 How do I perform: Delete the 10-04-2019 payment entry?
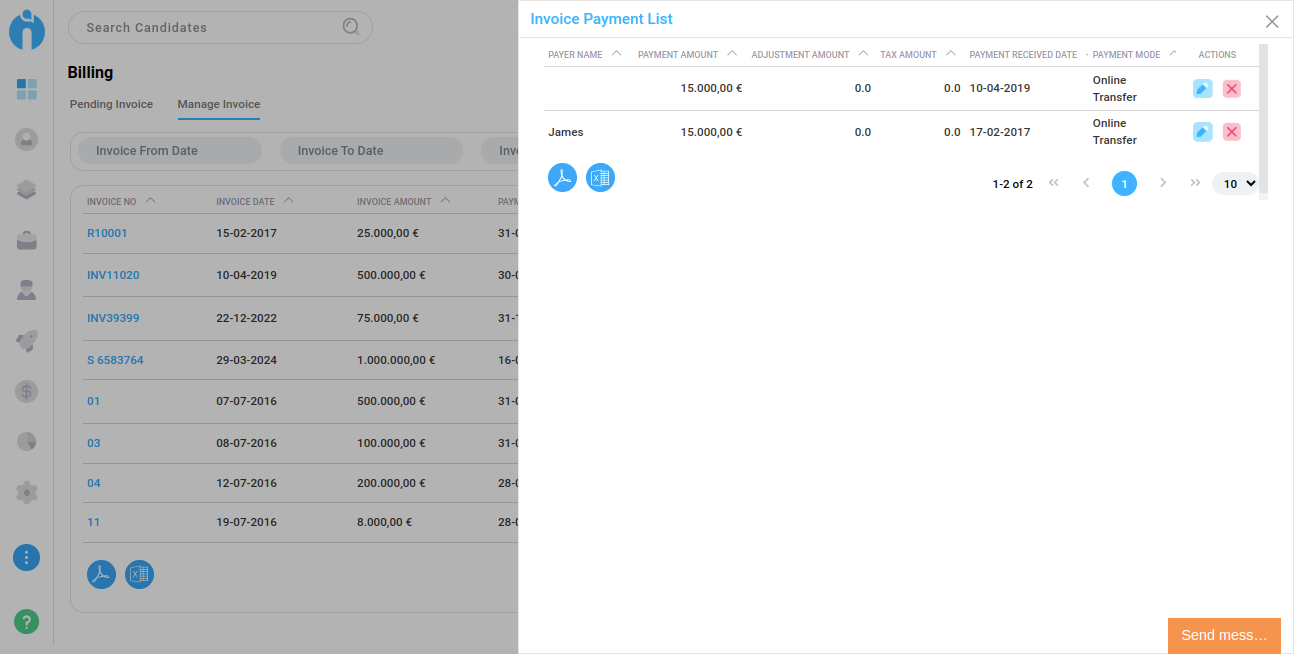point(1231,89)
